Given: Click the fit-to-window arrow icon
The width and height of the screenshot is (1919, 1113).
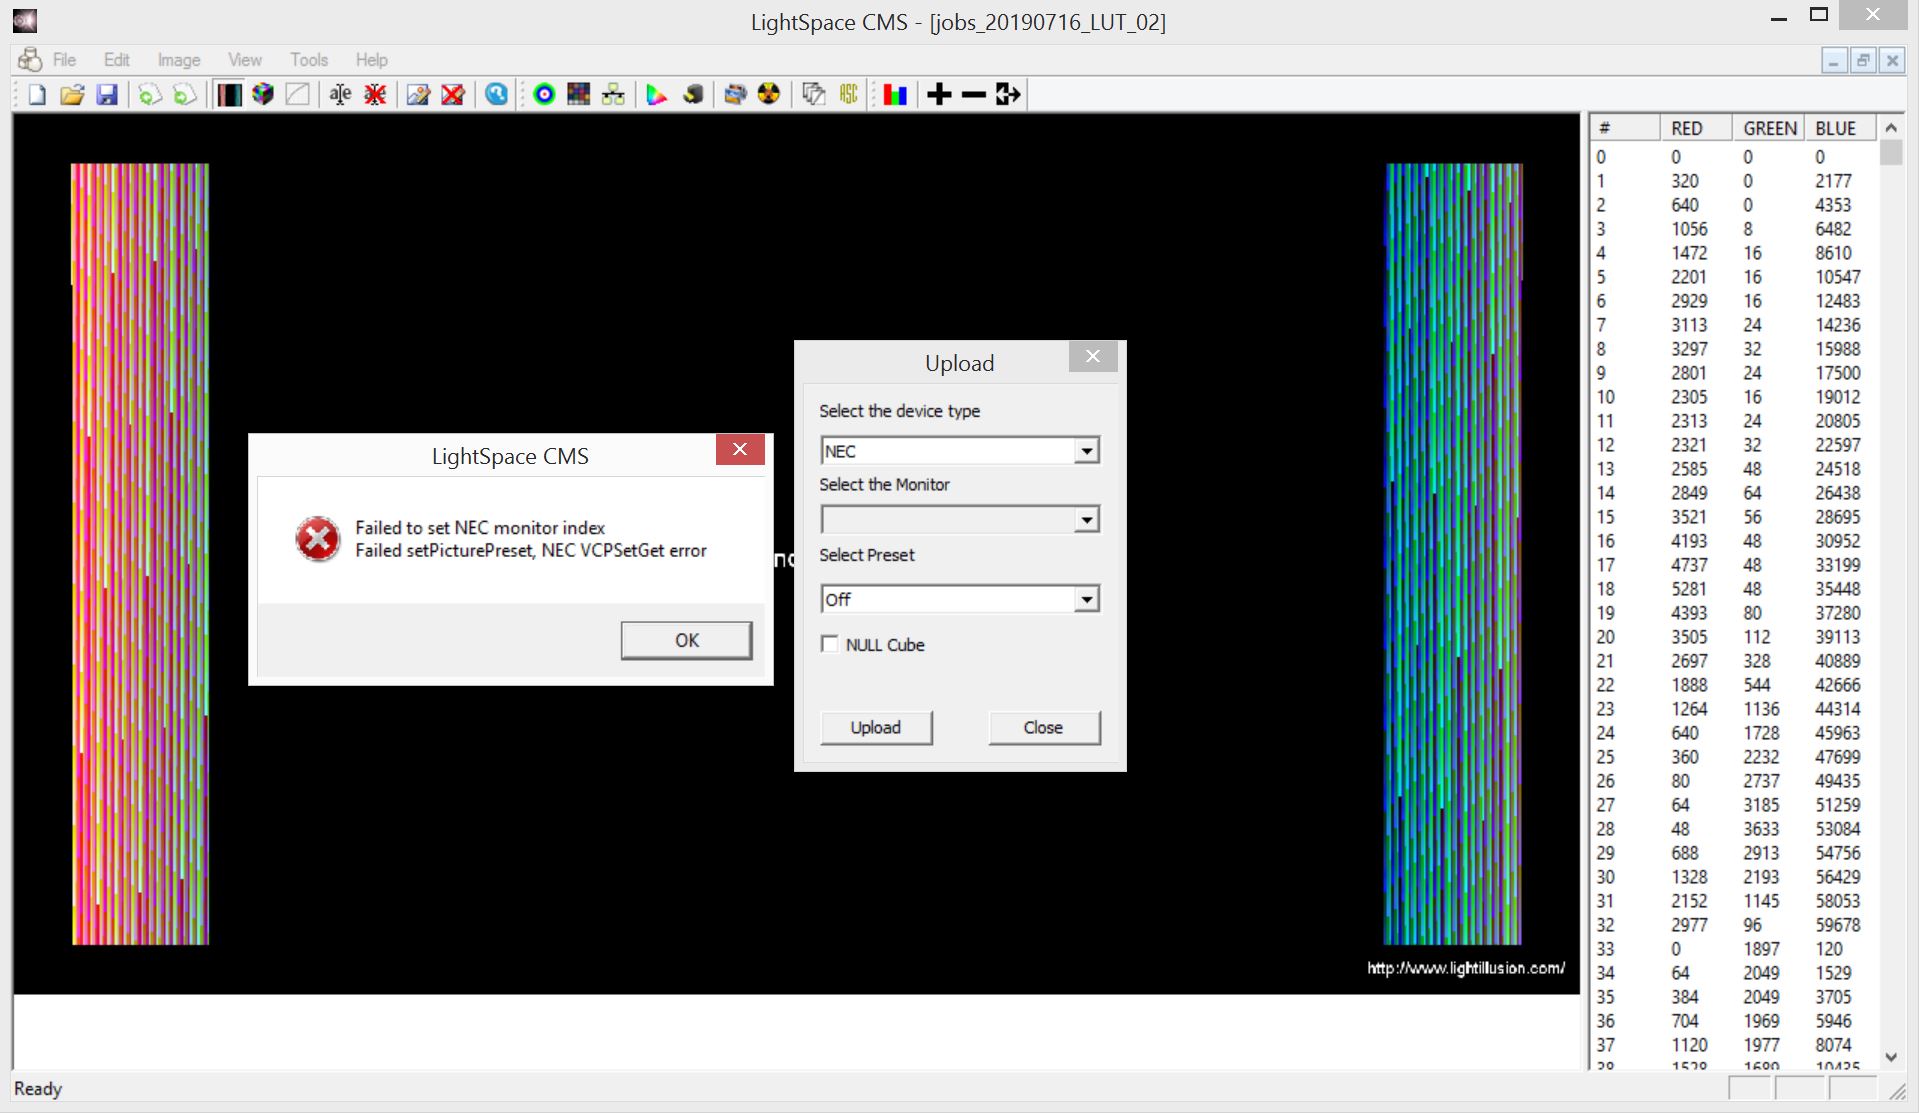Looking at the screenshot, I should point(1008,95).
